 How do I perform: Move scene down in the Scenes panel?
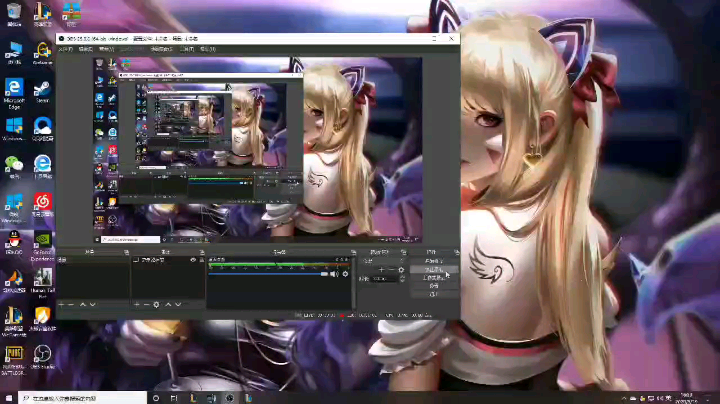click(93, 304)
